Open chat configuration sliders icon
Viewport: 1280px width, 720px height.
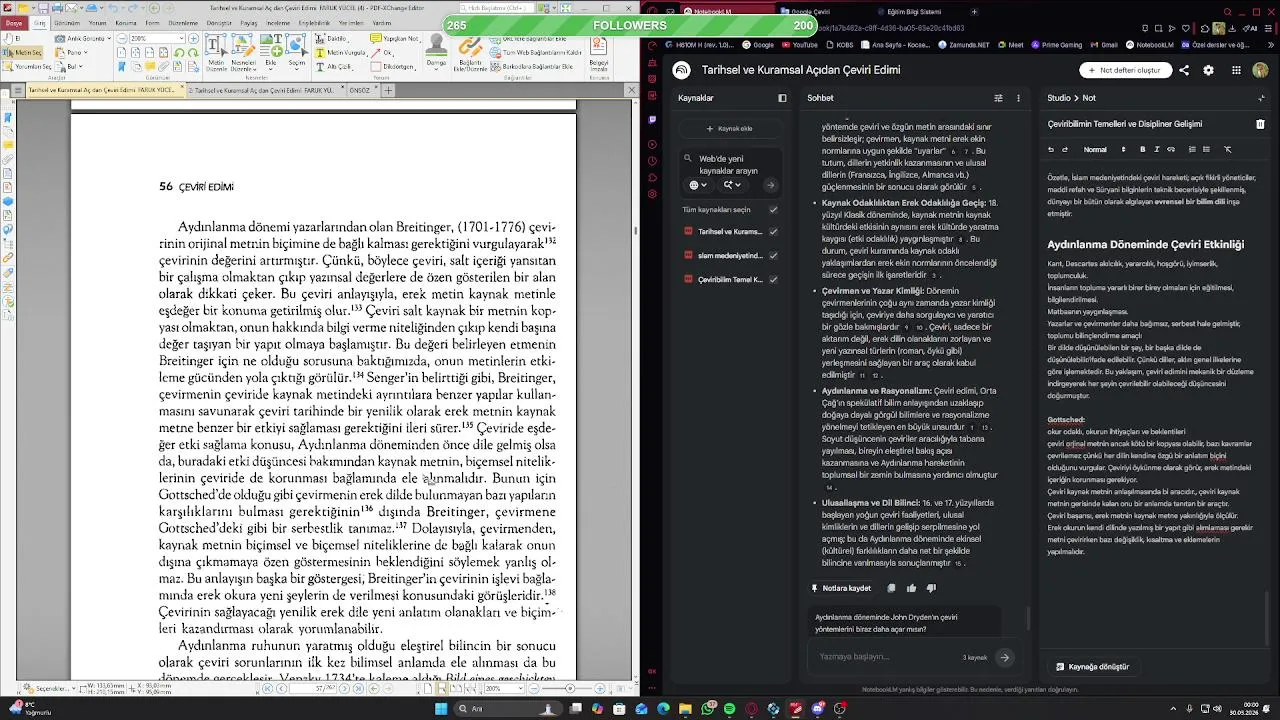pyautogui.click(x=998, y=98)
